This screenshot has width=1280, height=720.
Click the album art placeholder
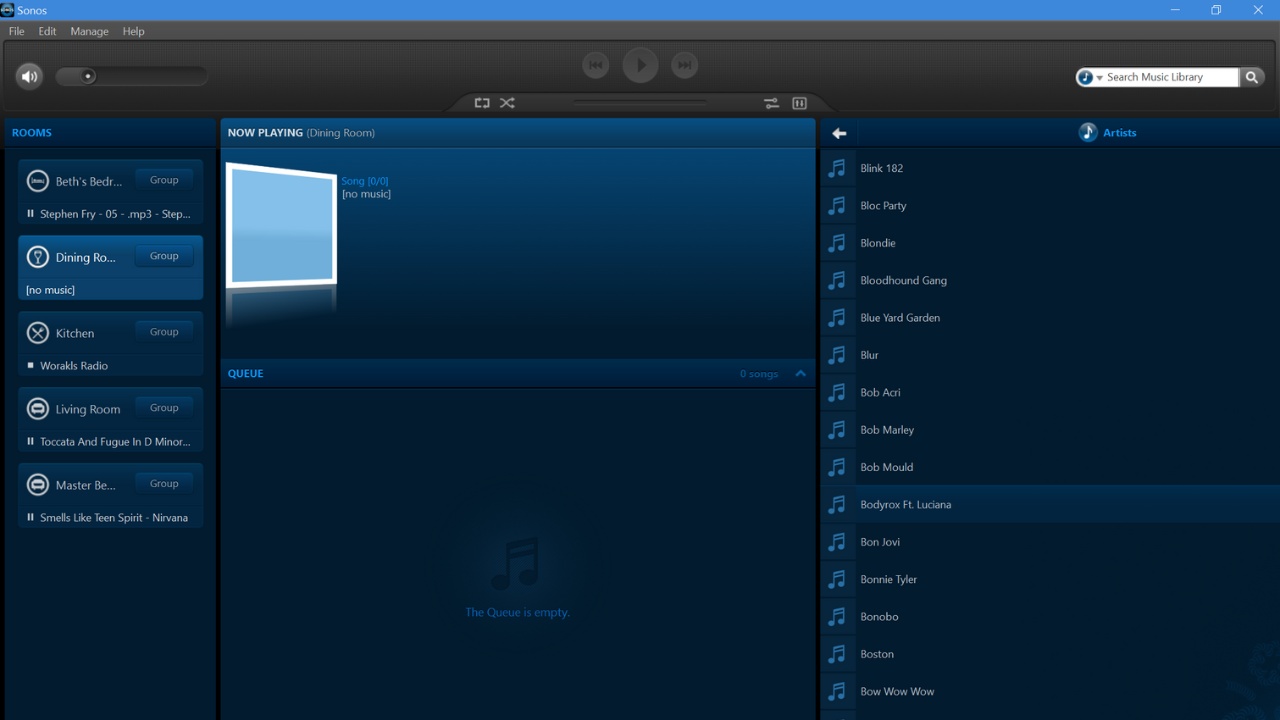(283, 227)
